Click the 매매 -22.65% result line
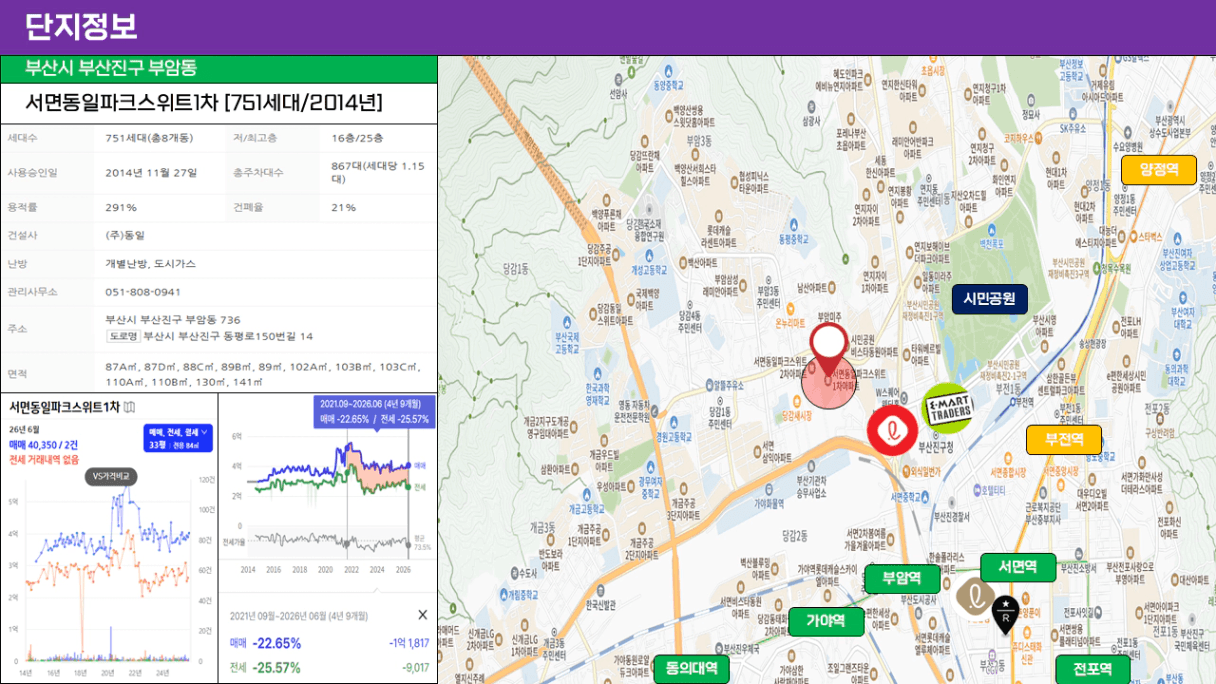 tap(266, 643)
